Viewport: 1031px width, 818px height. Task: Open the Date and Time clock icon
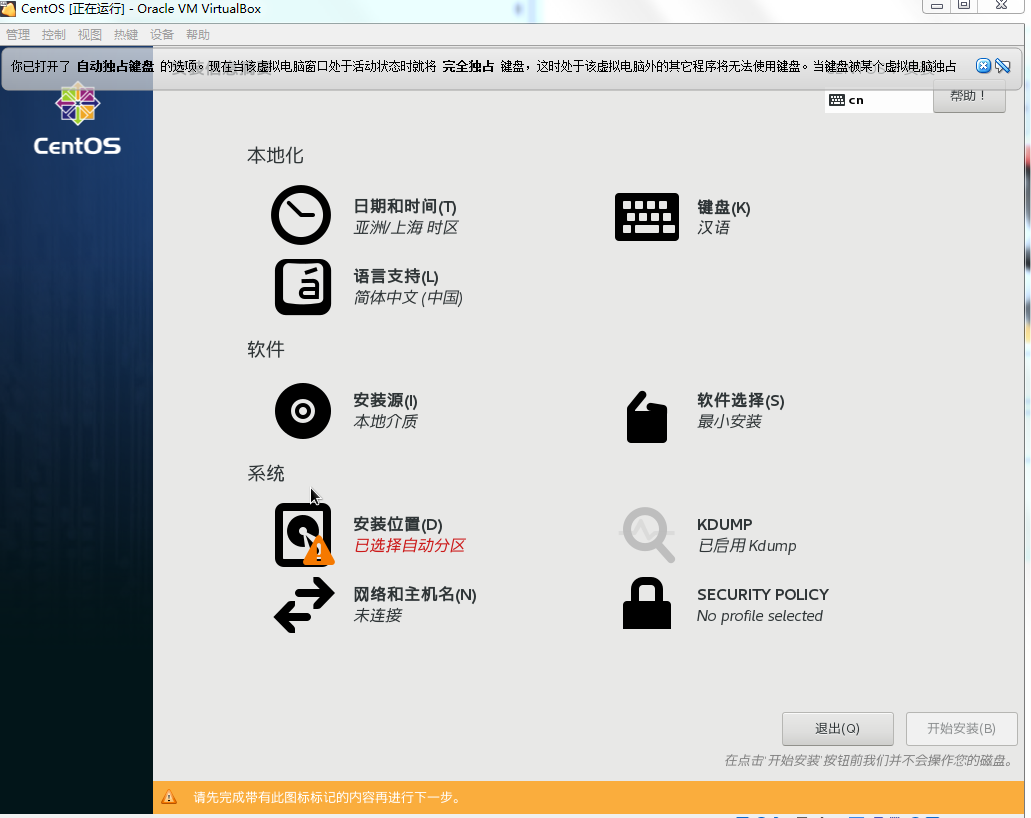(x=301, y=215)
